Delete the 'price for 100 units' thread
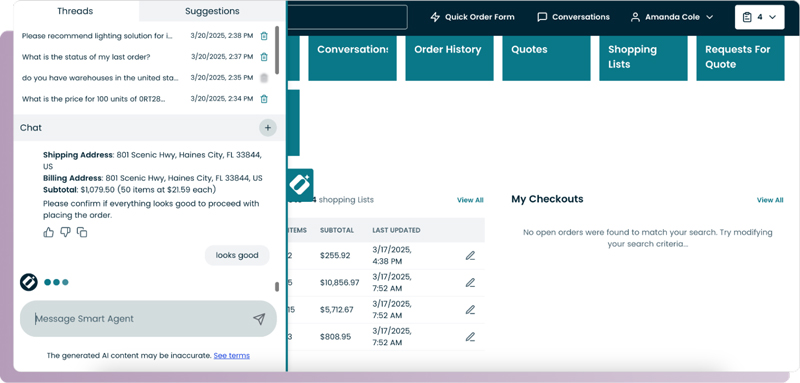Image resolution: width=800 pixels, height=383 pixels. point(264,99)
